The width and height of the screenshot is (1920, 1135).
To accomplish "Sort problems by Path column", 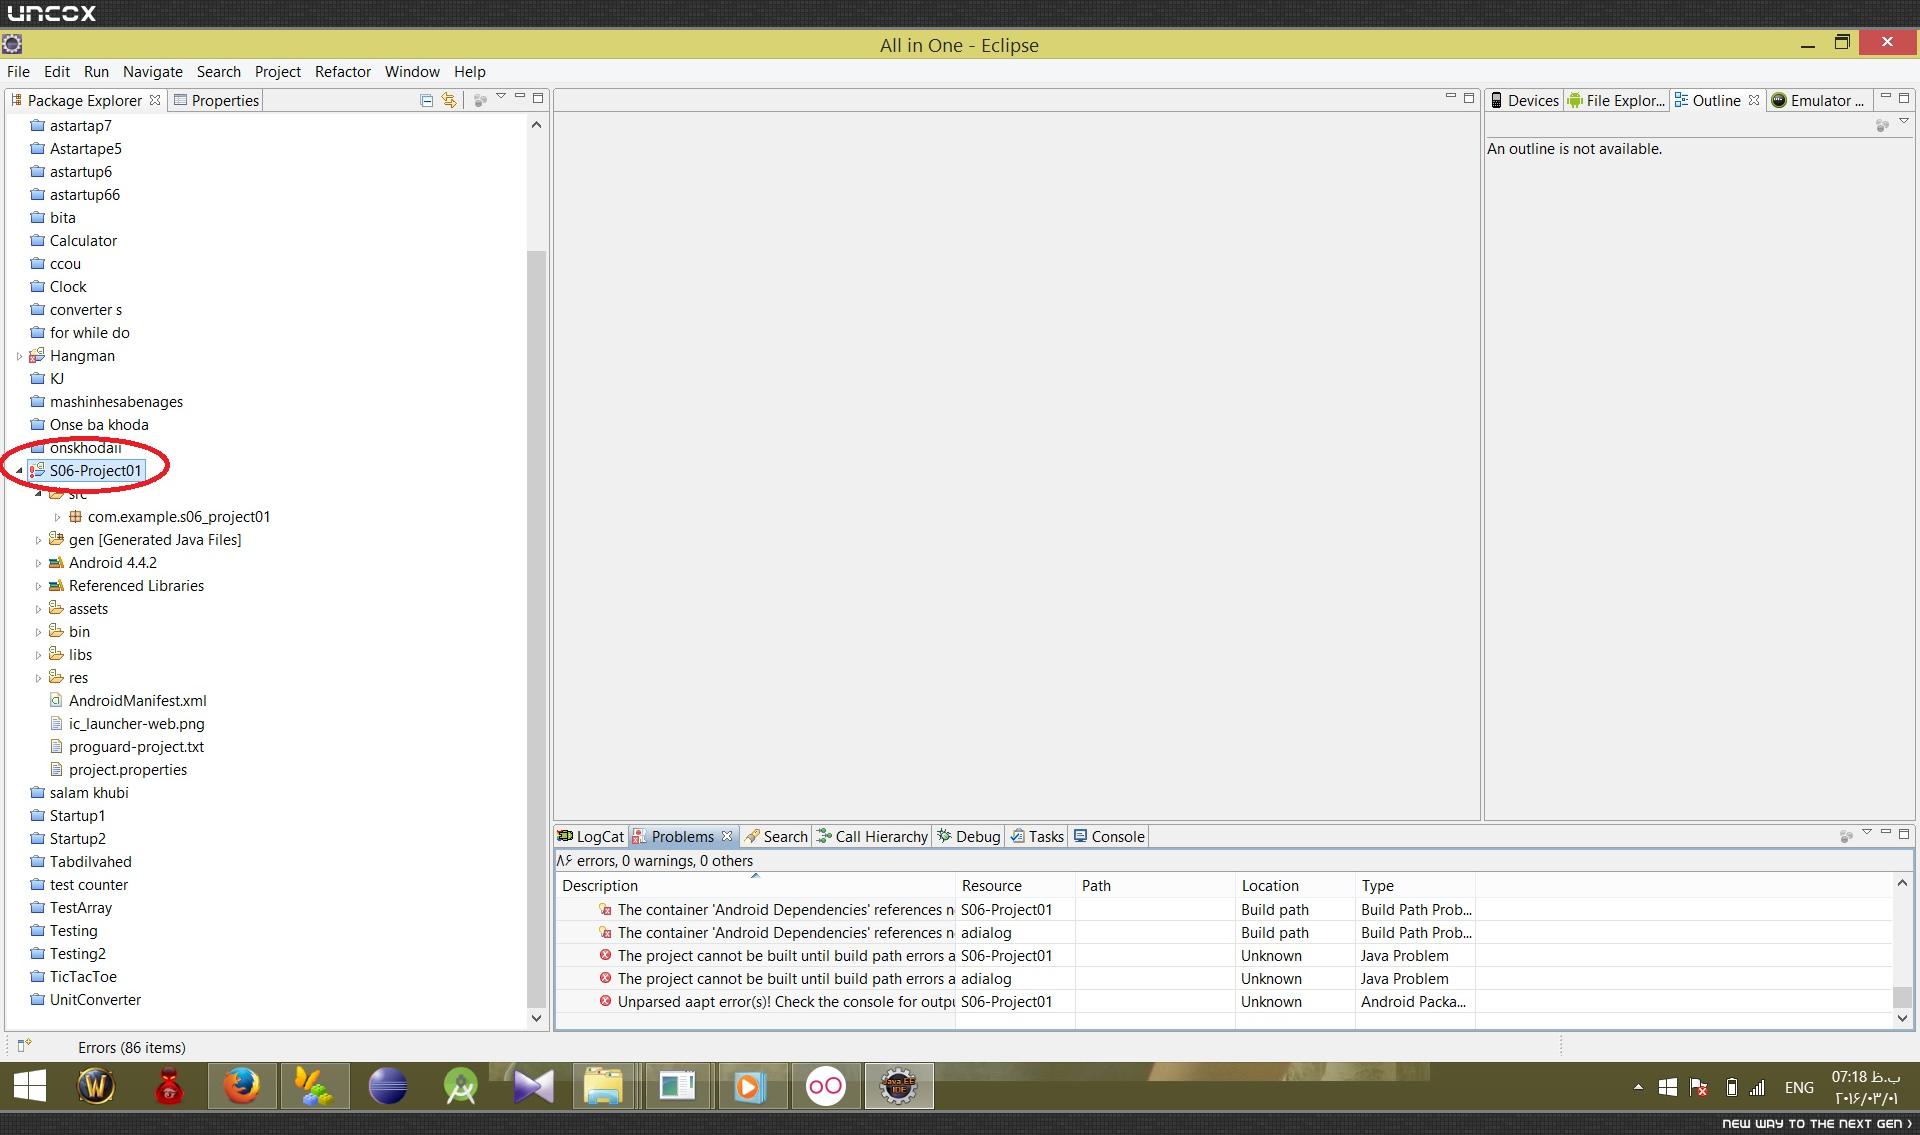I will (1155, 886).
